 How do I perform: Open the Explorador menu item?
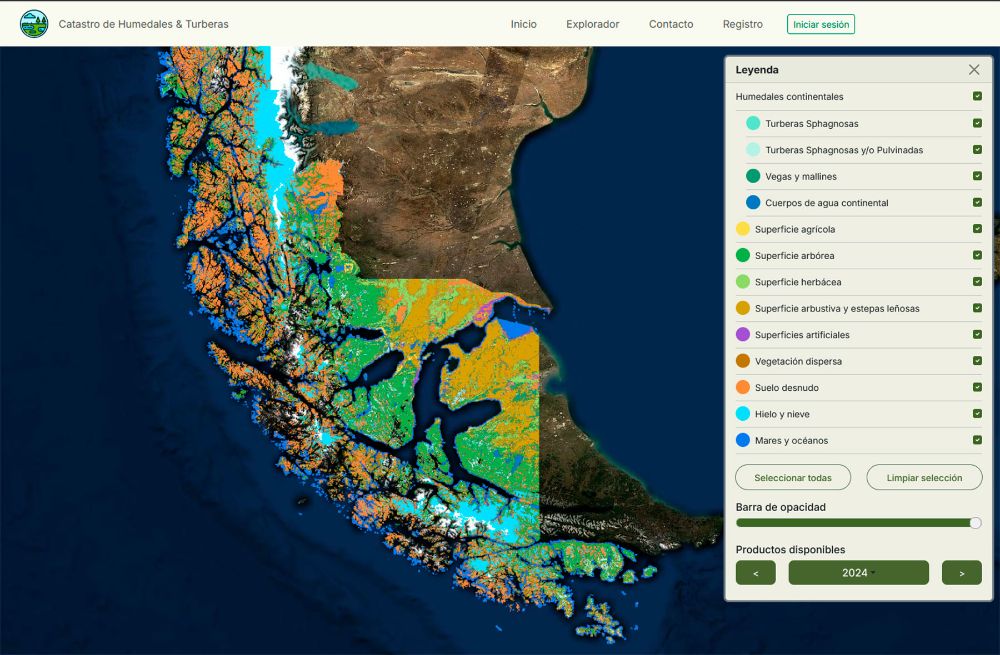(592, 24)
